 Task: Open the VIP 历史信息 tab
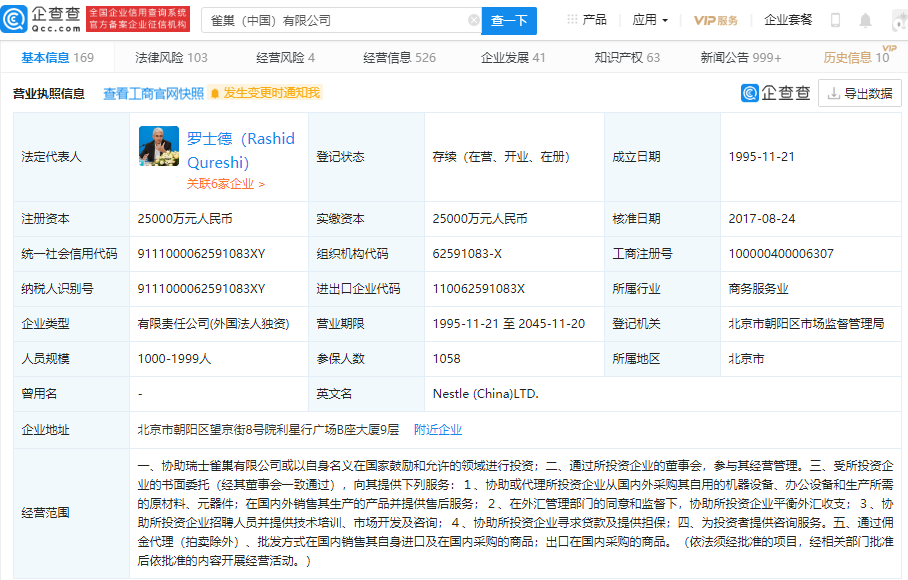[x=856, y=57]
